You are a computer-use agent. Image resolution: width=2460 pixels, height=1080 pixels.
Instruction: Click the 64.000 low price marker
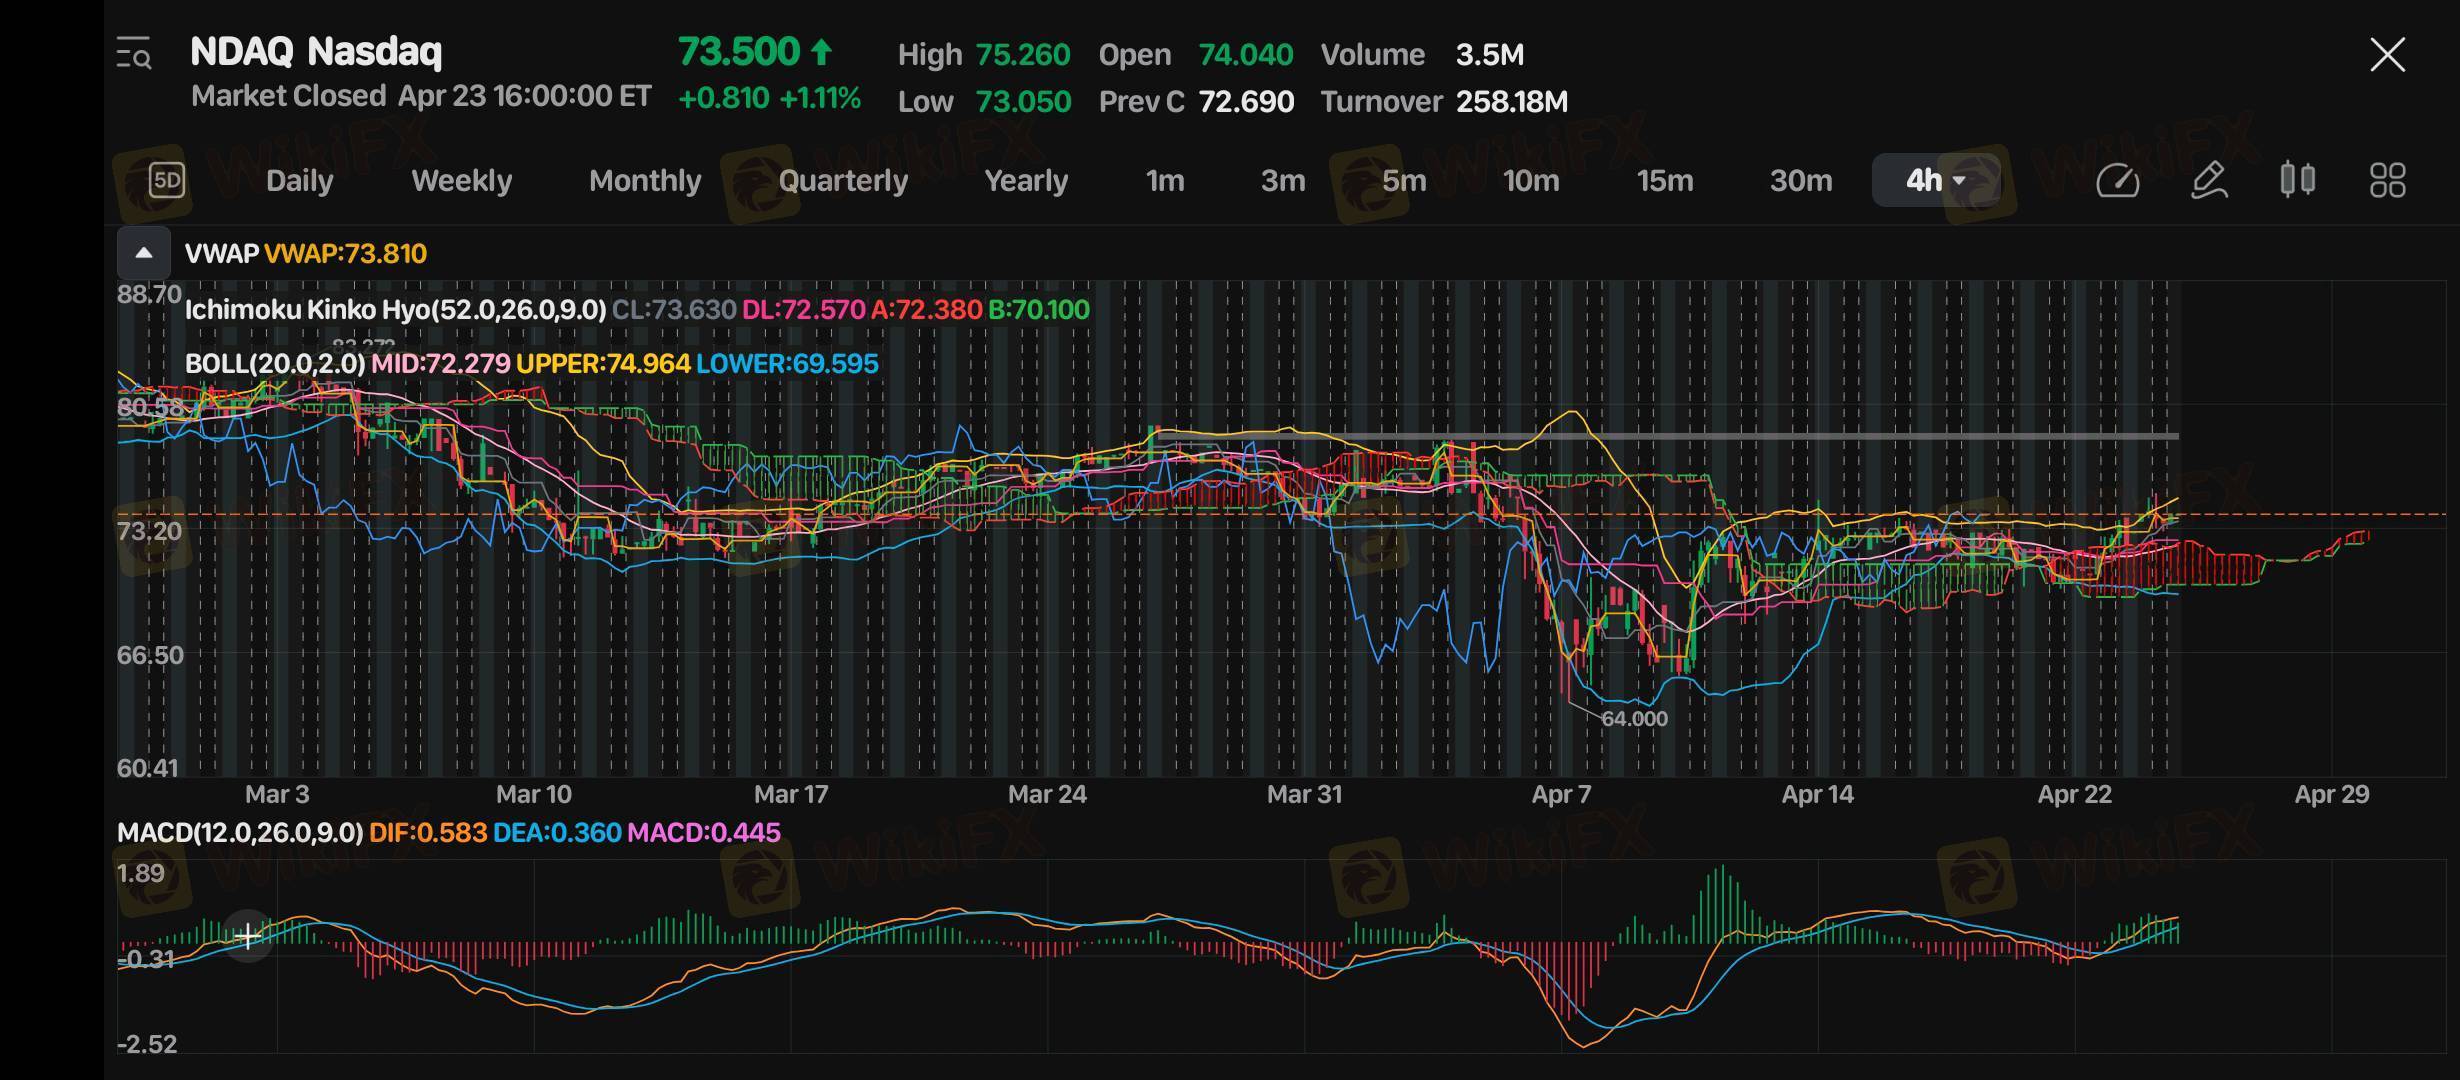coord(1634,719)
